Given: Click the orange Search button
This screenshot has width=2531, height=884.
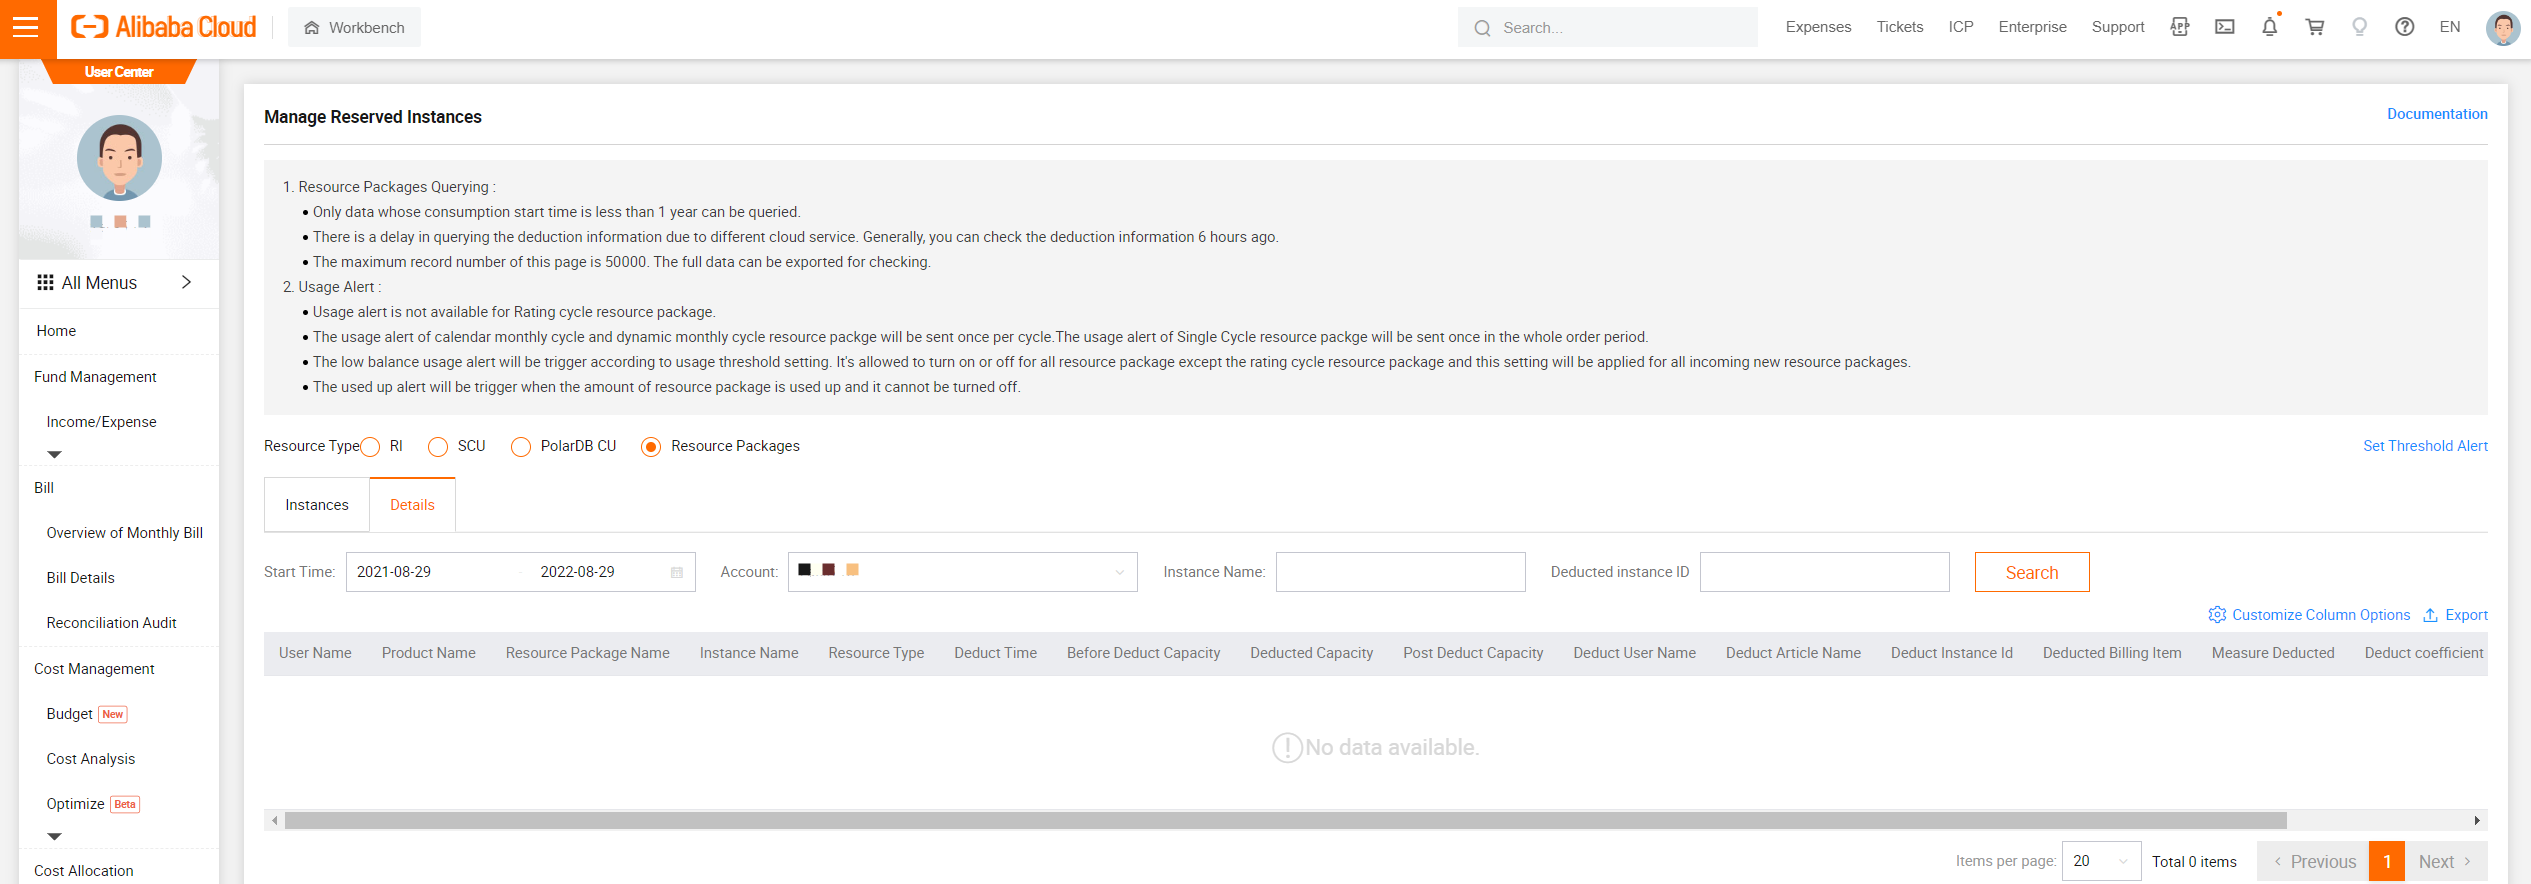Looking at the screenshot, I should click(2031, 572).
